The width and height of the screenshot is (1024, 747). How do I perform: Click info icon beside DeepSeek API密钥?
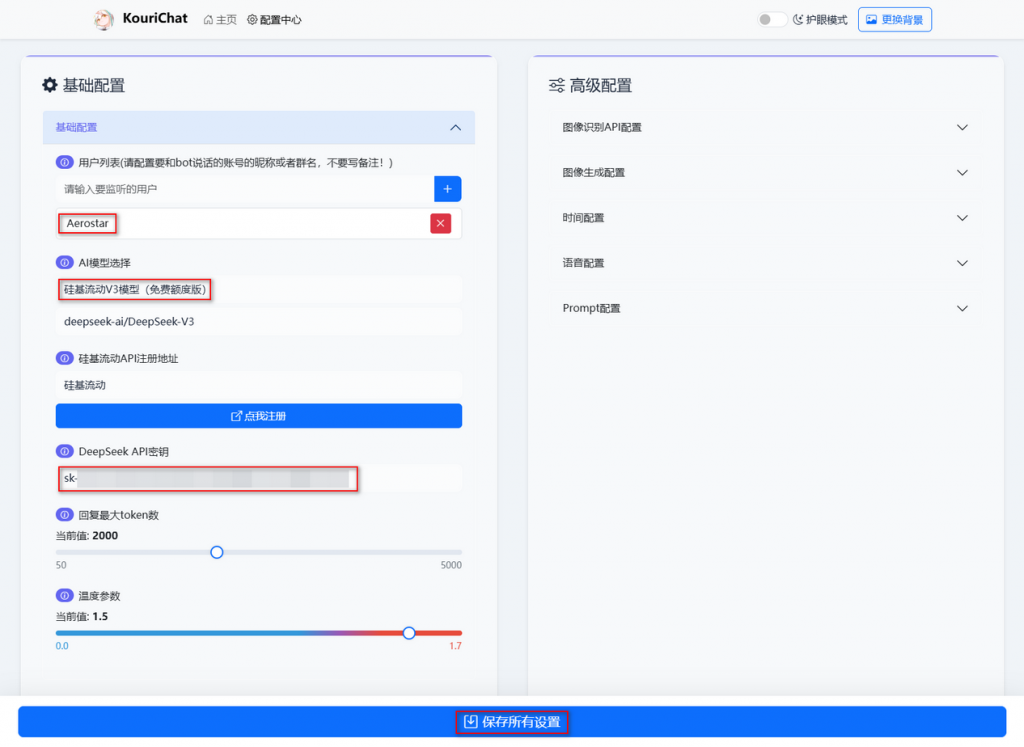tap(64, 451)
